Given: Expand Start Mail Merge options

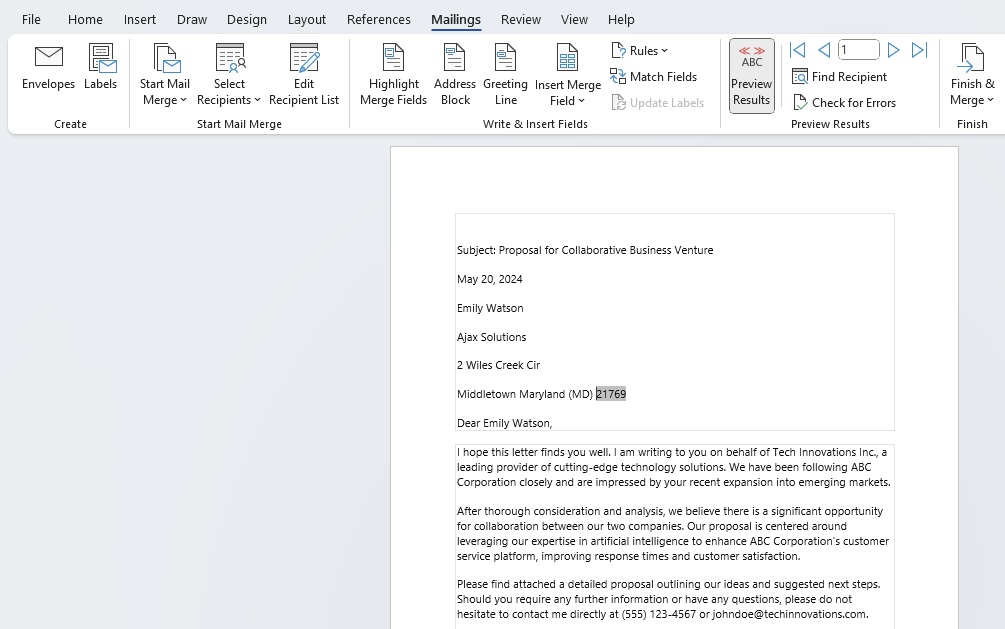Looking at the screenshot, I should [165, 75].
